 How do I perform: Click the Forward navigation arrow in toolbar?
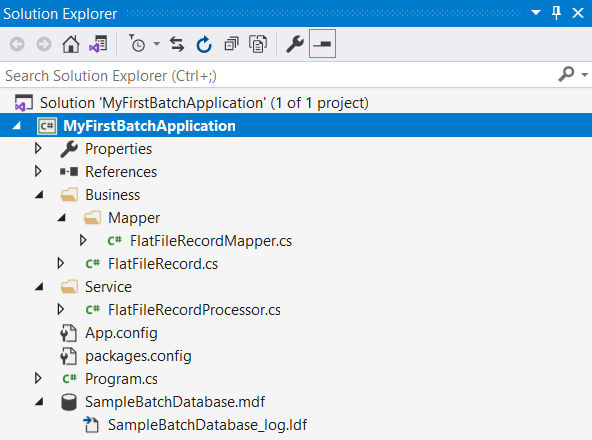point(44,44)
